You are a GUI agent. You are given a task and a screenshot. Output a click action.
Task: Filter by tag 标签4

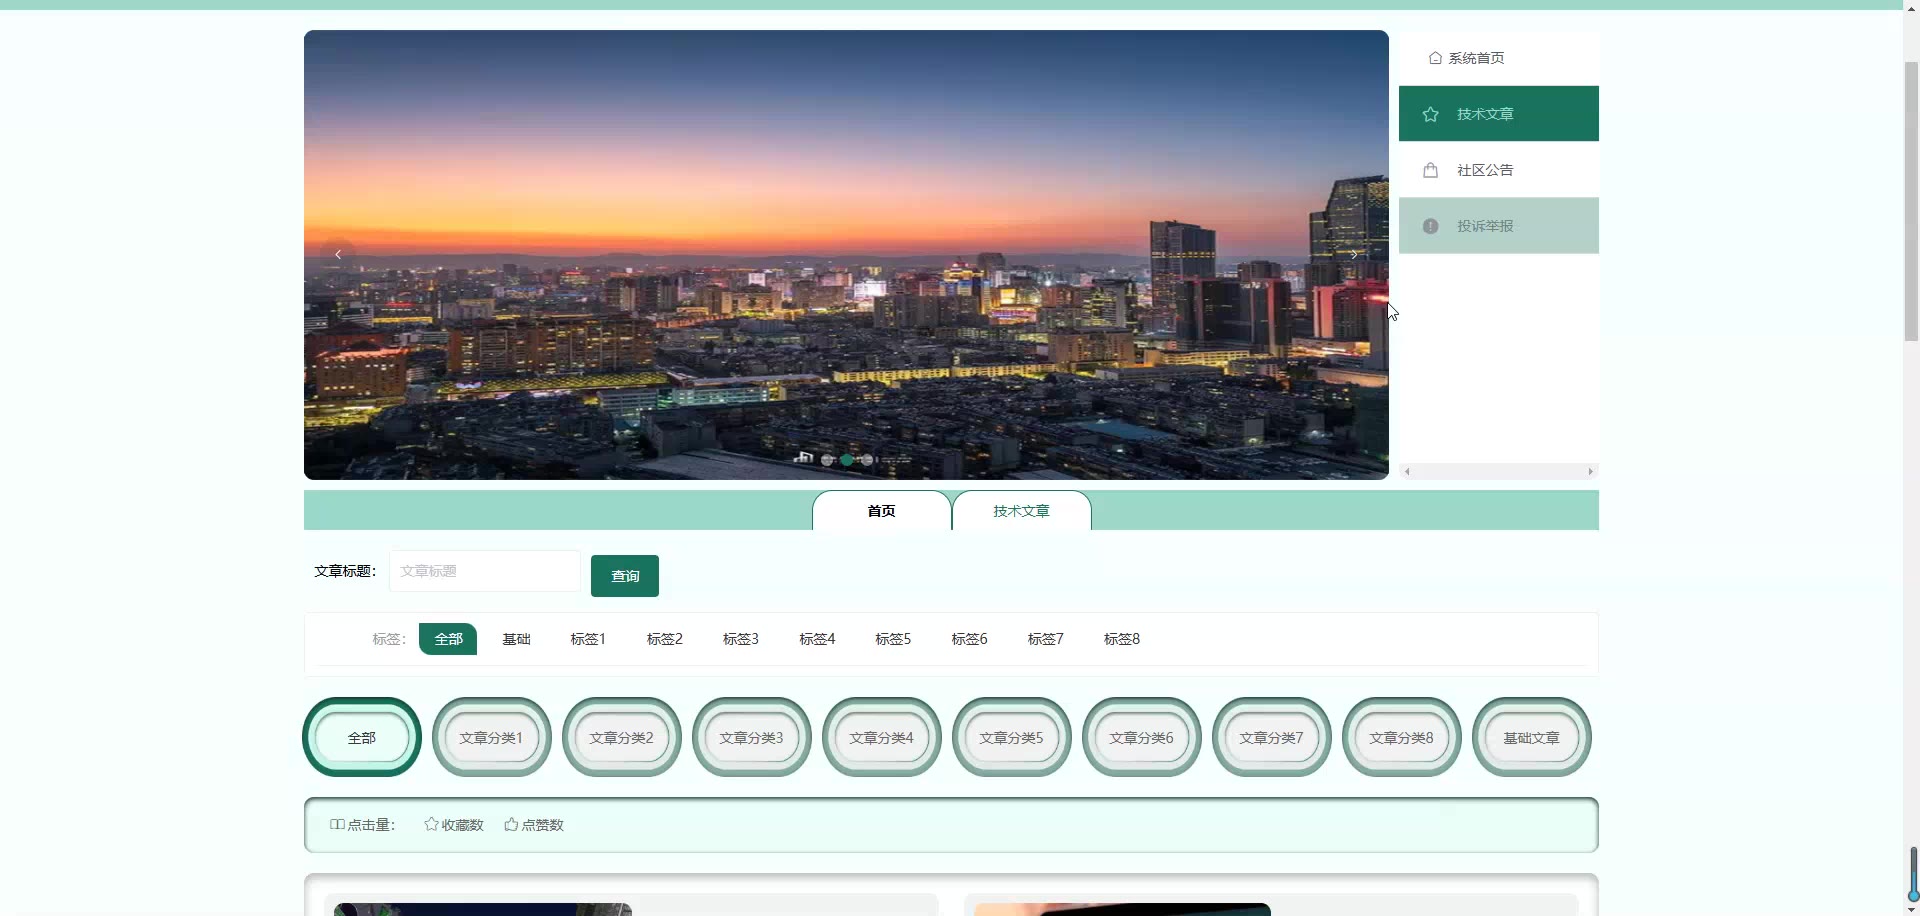[x=817, y=639]
